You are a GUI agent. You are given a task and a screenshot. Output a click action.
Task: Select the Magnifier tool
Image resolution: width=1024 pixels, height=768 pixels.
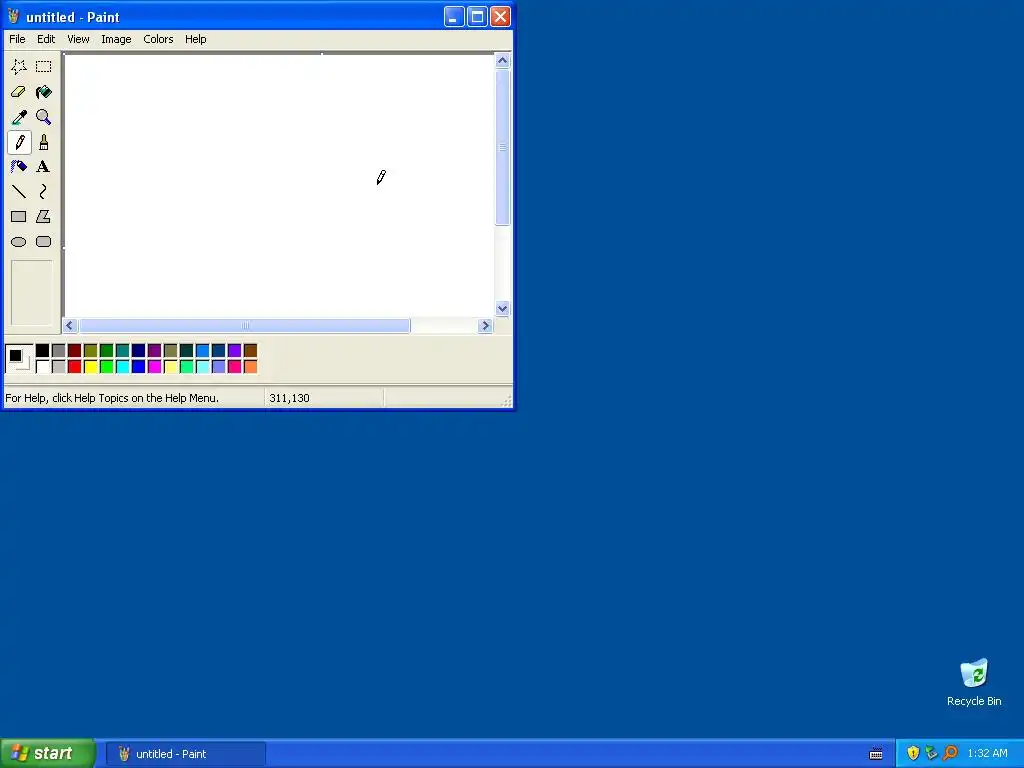[x=44, y=117]
